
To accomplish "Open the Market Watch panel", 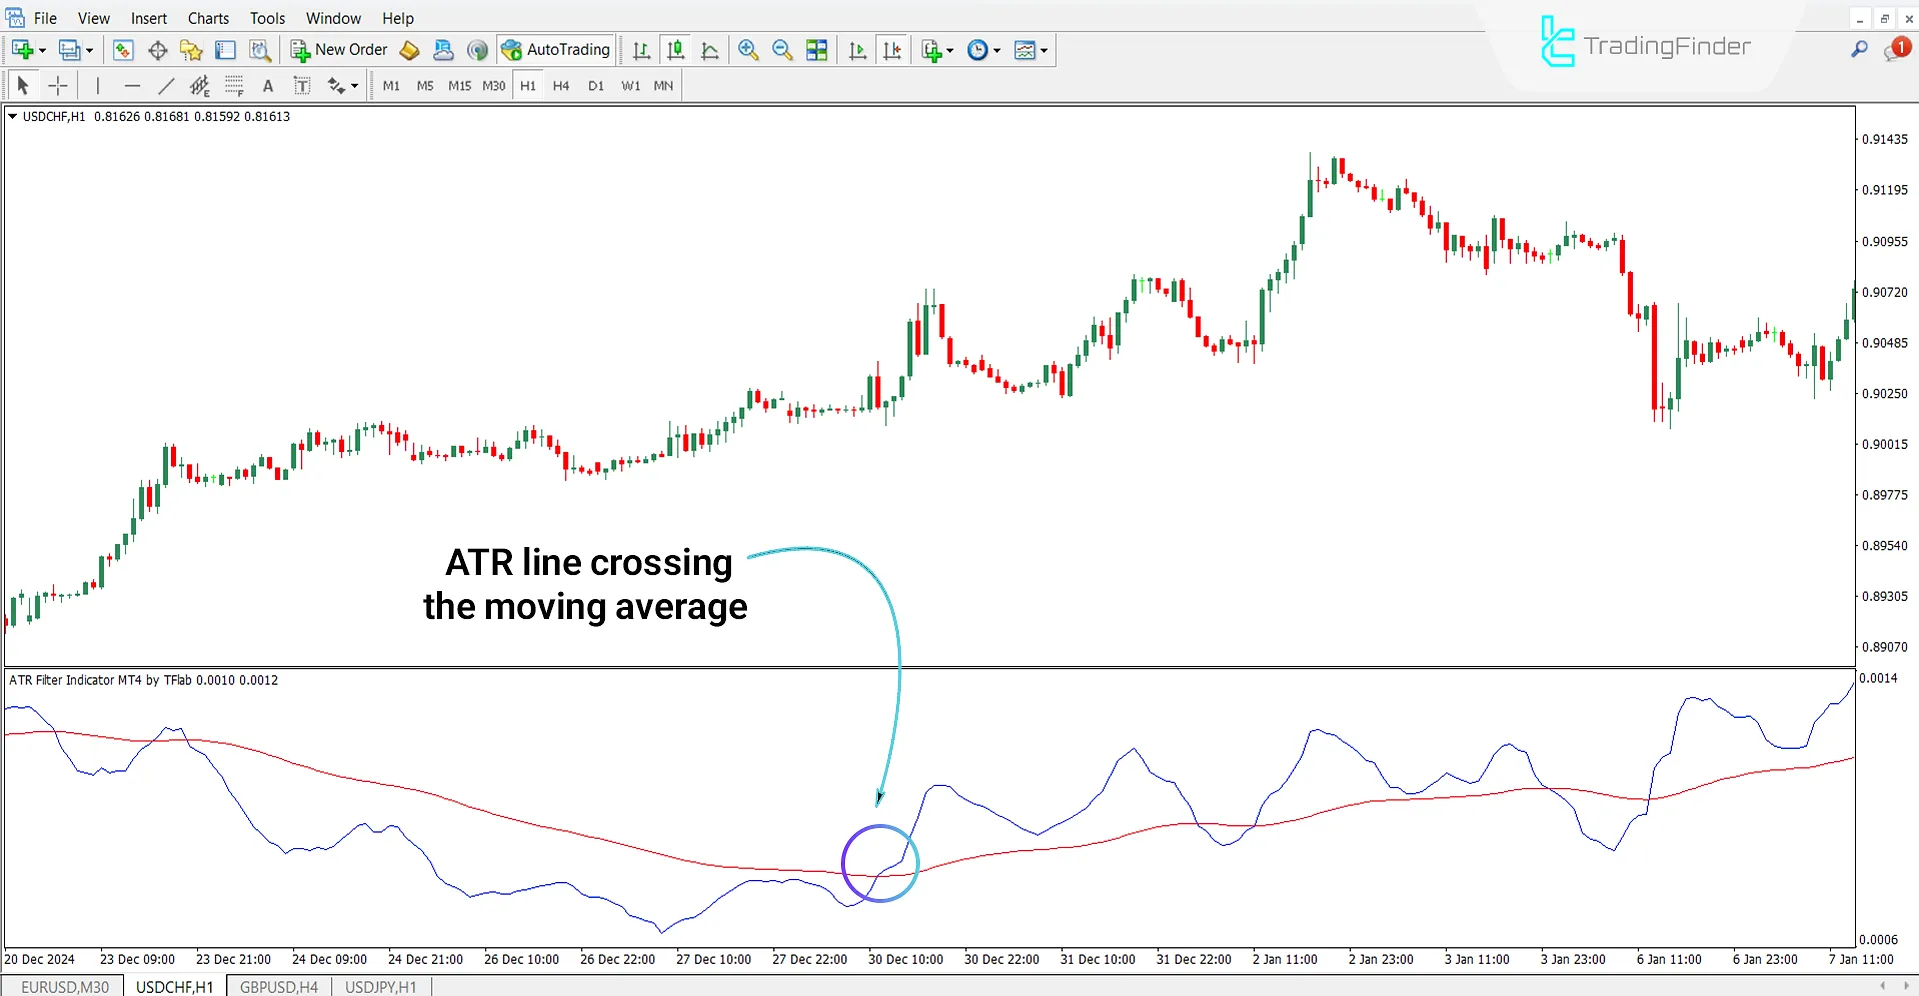I will click(122, 49).
